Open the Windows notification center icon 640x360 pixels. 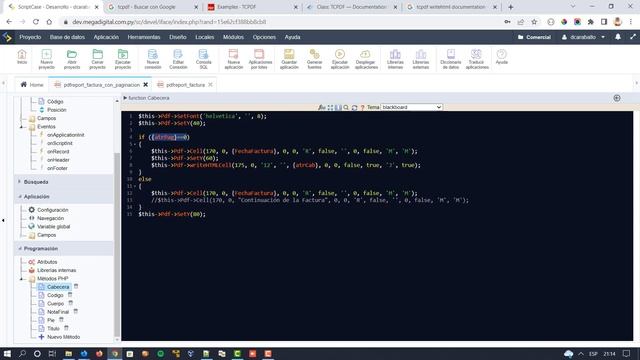[x=627, y=353]
